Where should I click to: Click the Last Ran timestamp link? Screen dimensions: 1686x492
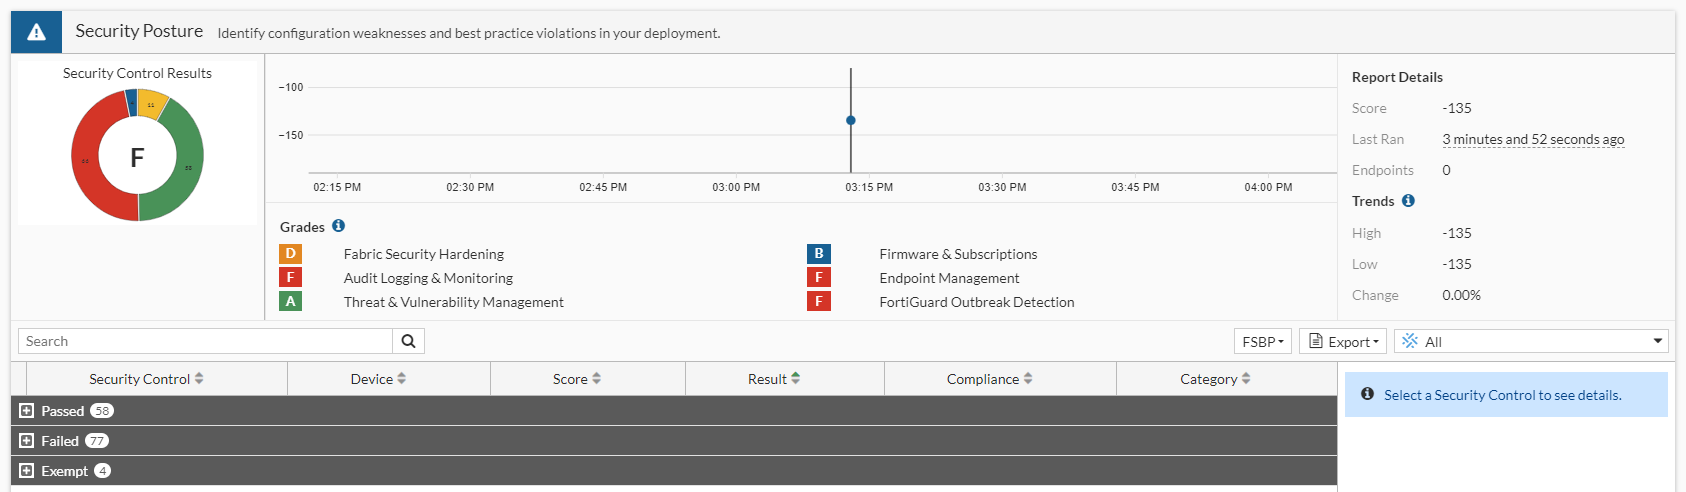point(1533,140)
